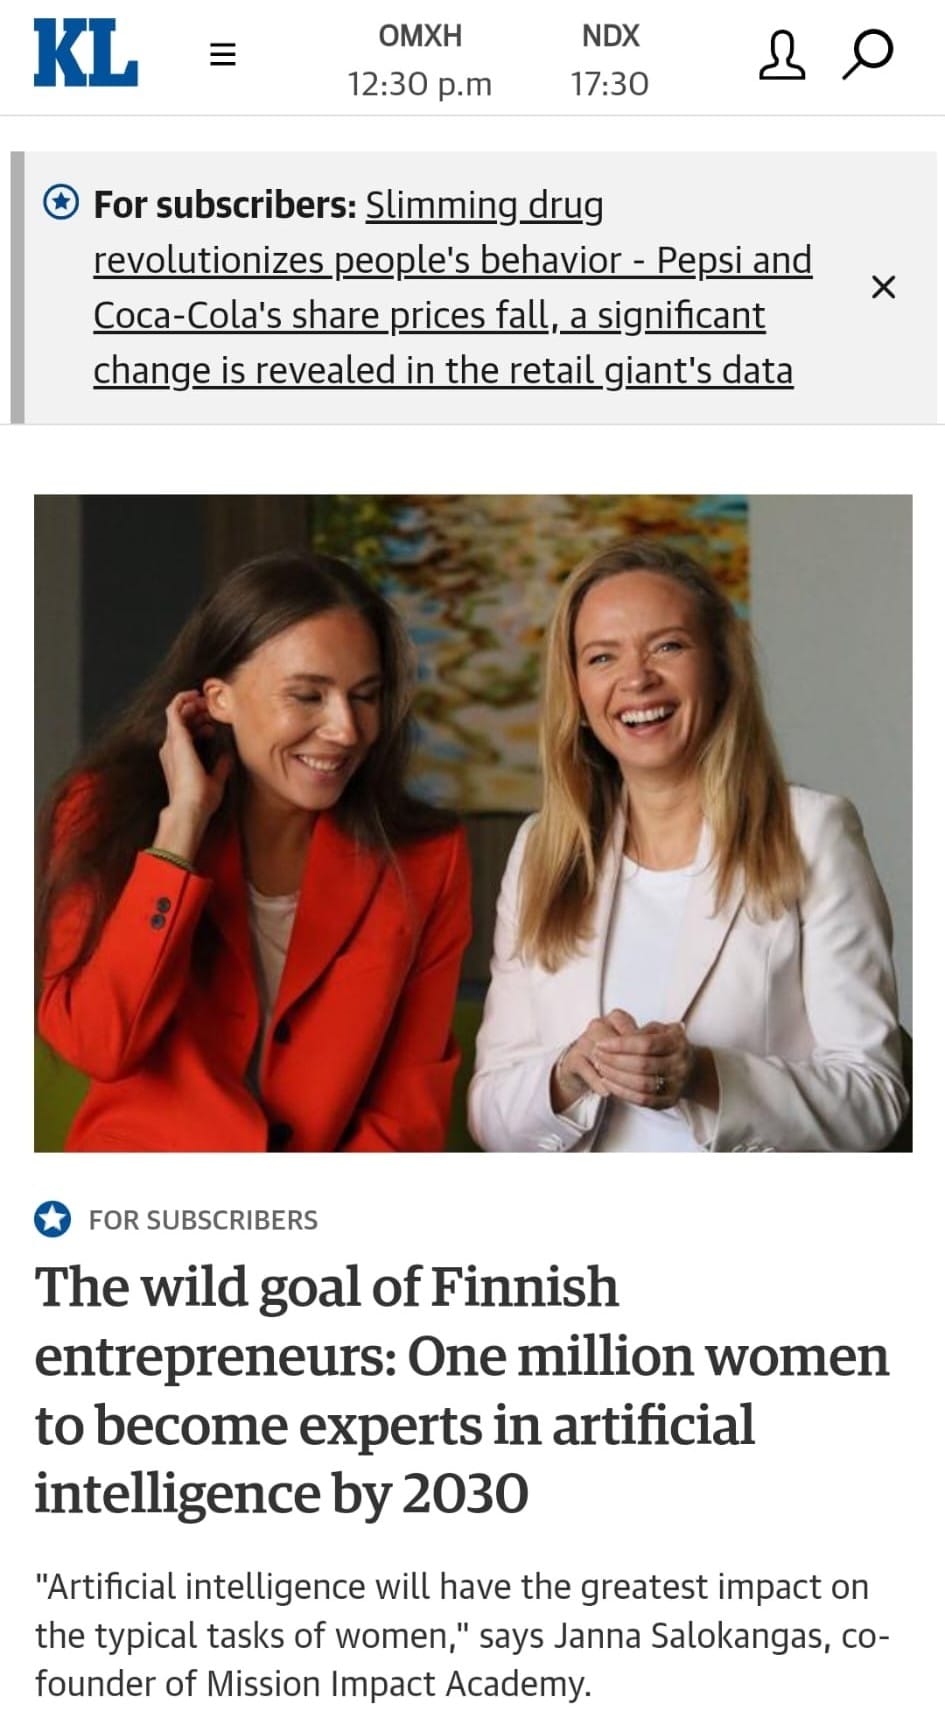Tap the KL logo to go home
This screenshot has height=1718, width=945.
(x=86, y=55)
